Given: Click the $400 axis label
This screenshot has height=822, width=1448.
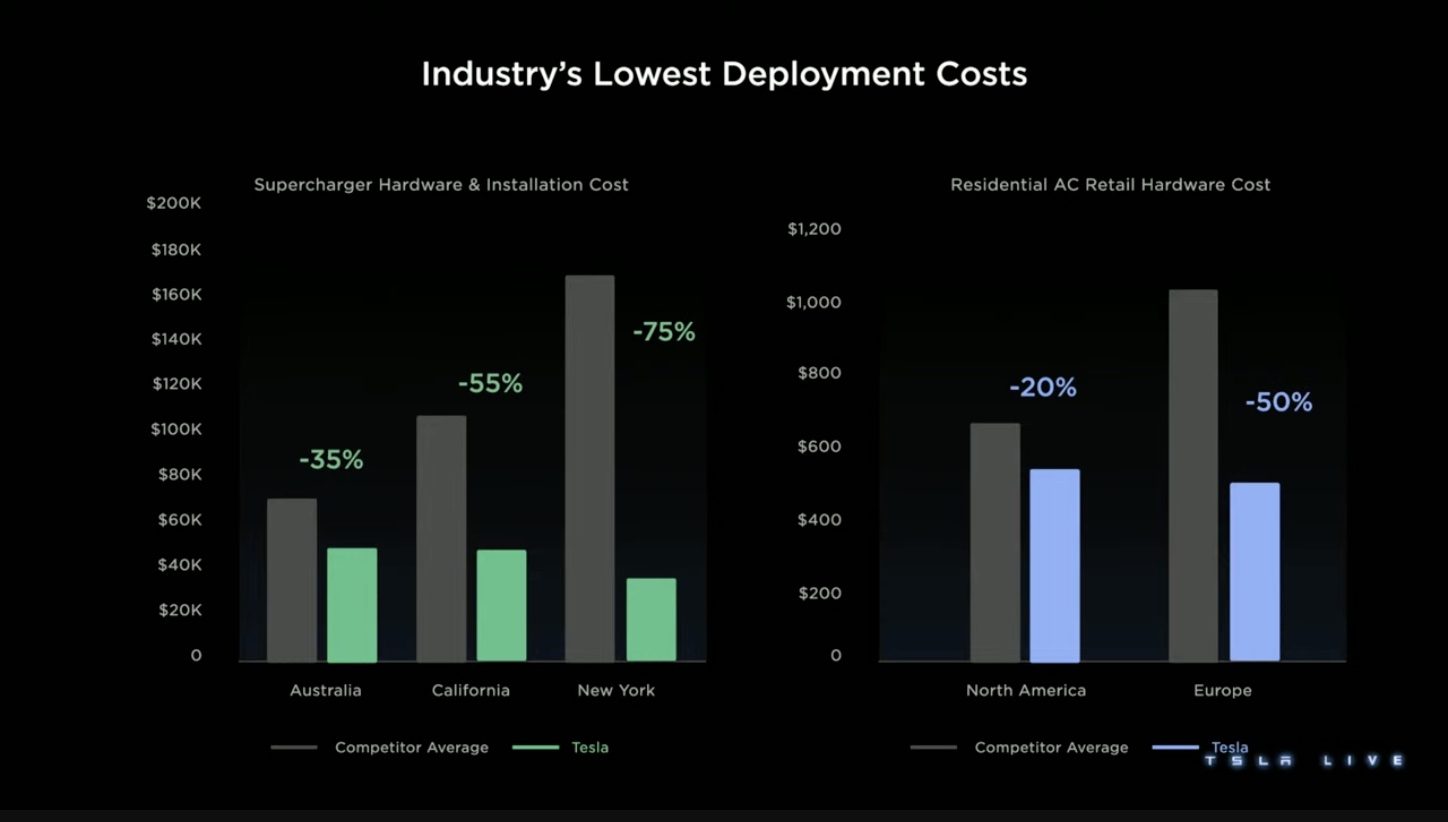Looking at the screenshot, I should [x=819, y=520].
